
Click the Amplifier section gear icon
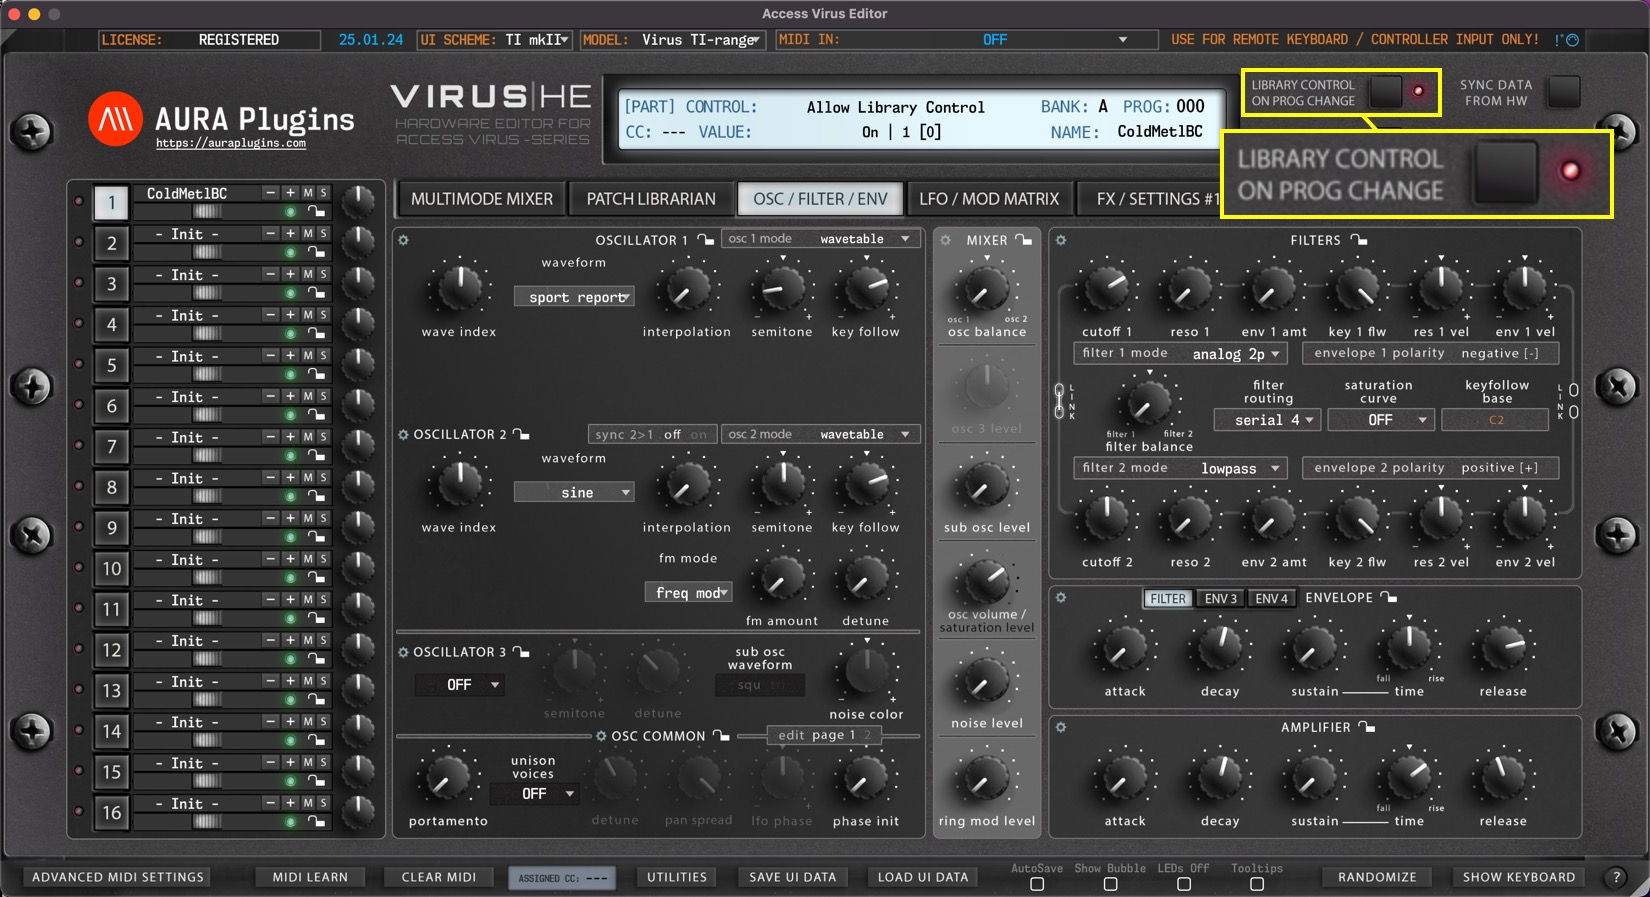coord(1061,728)
